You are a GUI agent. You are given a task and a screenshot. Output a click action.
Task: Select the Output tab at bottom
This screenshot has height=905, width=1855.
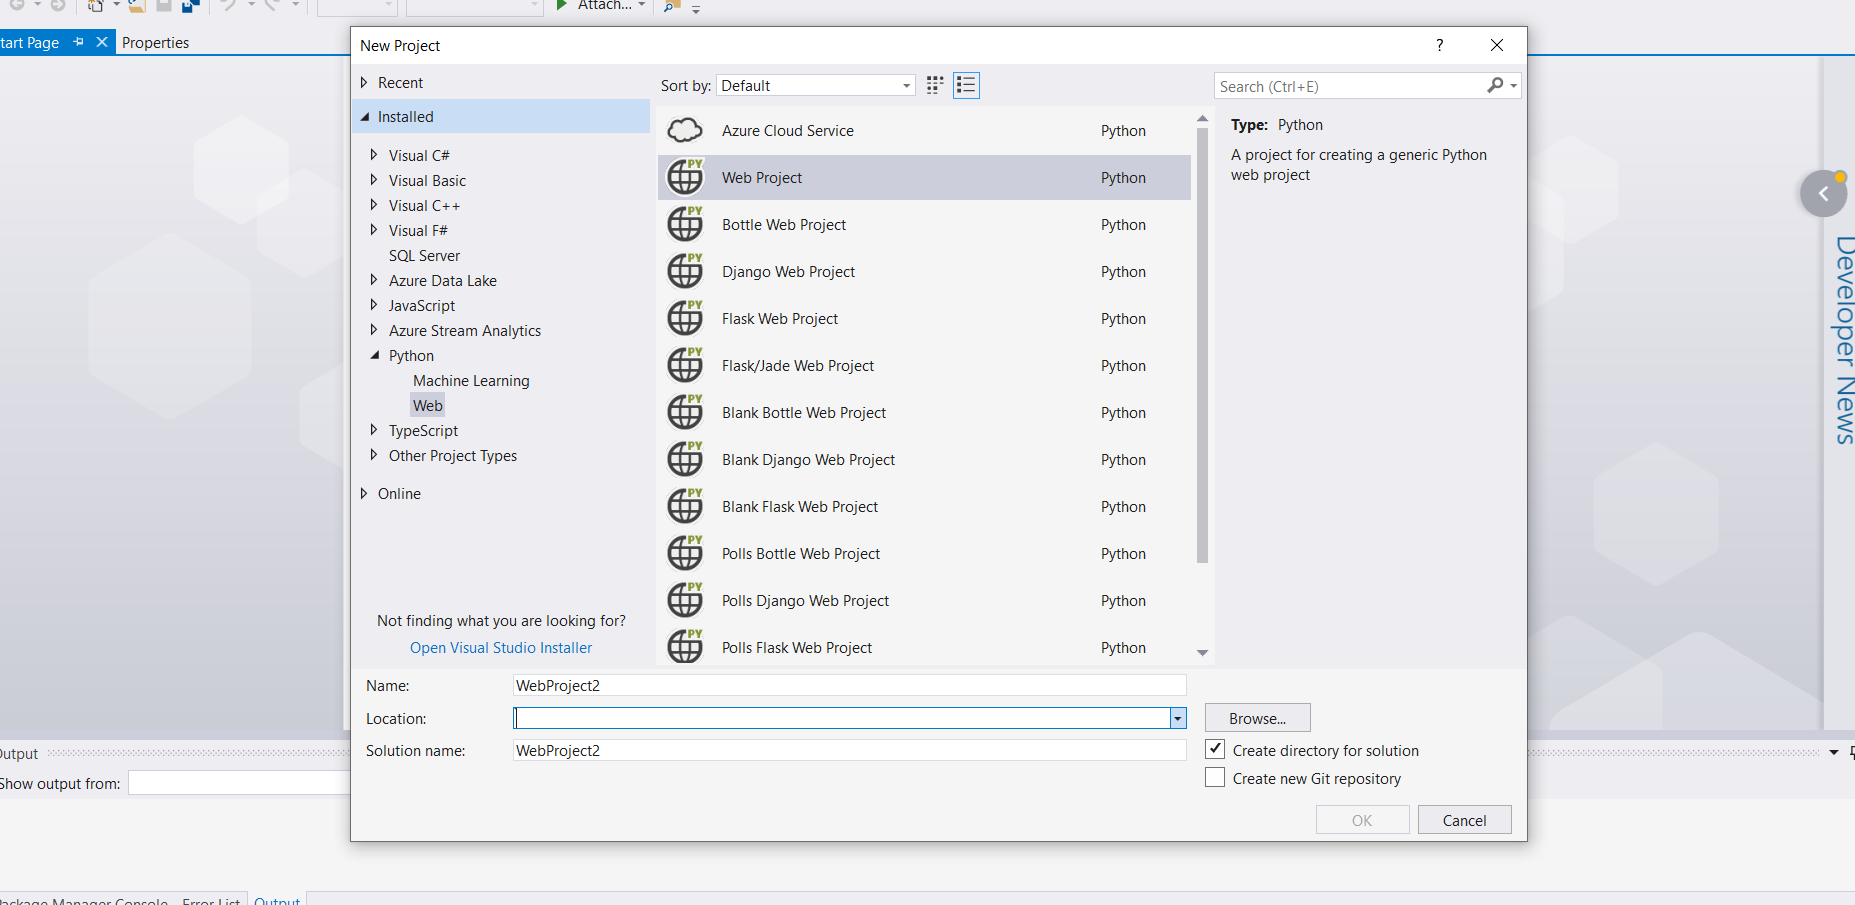(x=277, y=900)
